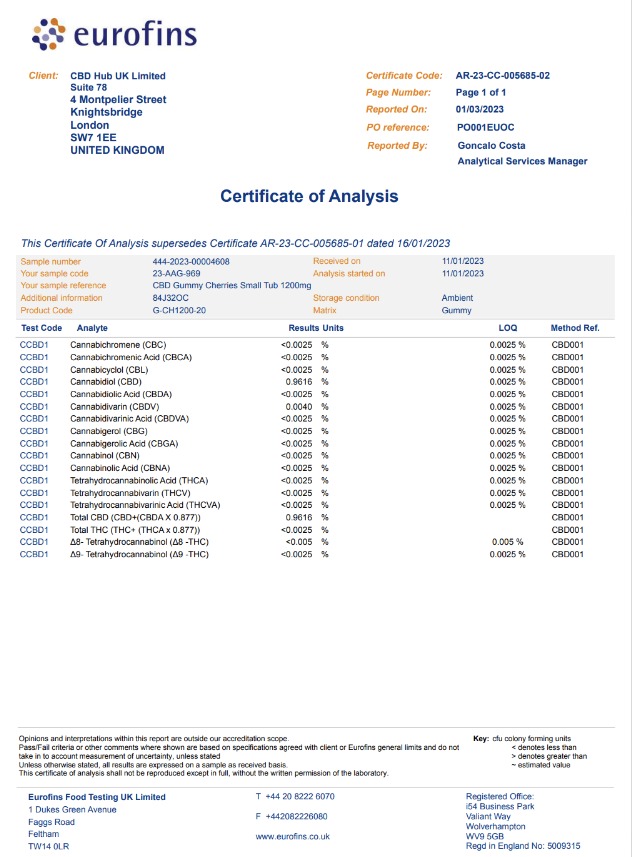Click the telephone number +44 20 8222 6070

[x=295, y=797]
